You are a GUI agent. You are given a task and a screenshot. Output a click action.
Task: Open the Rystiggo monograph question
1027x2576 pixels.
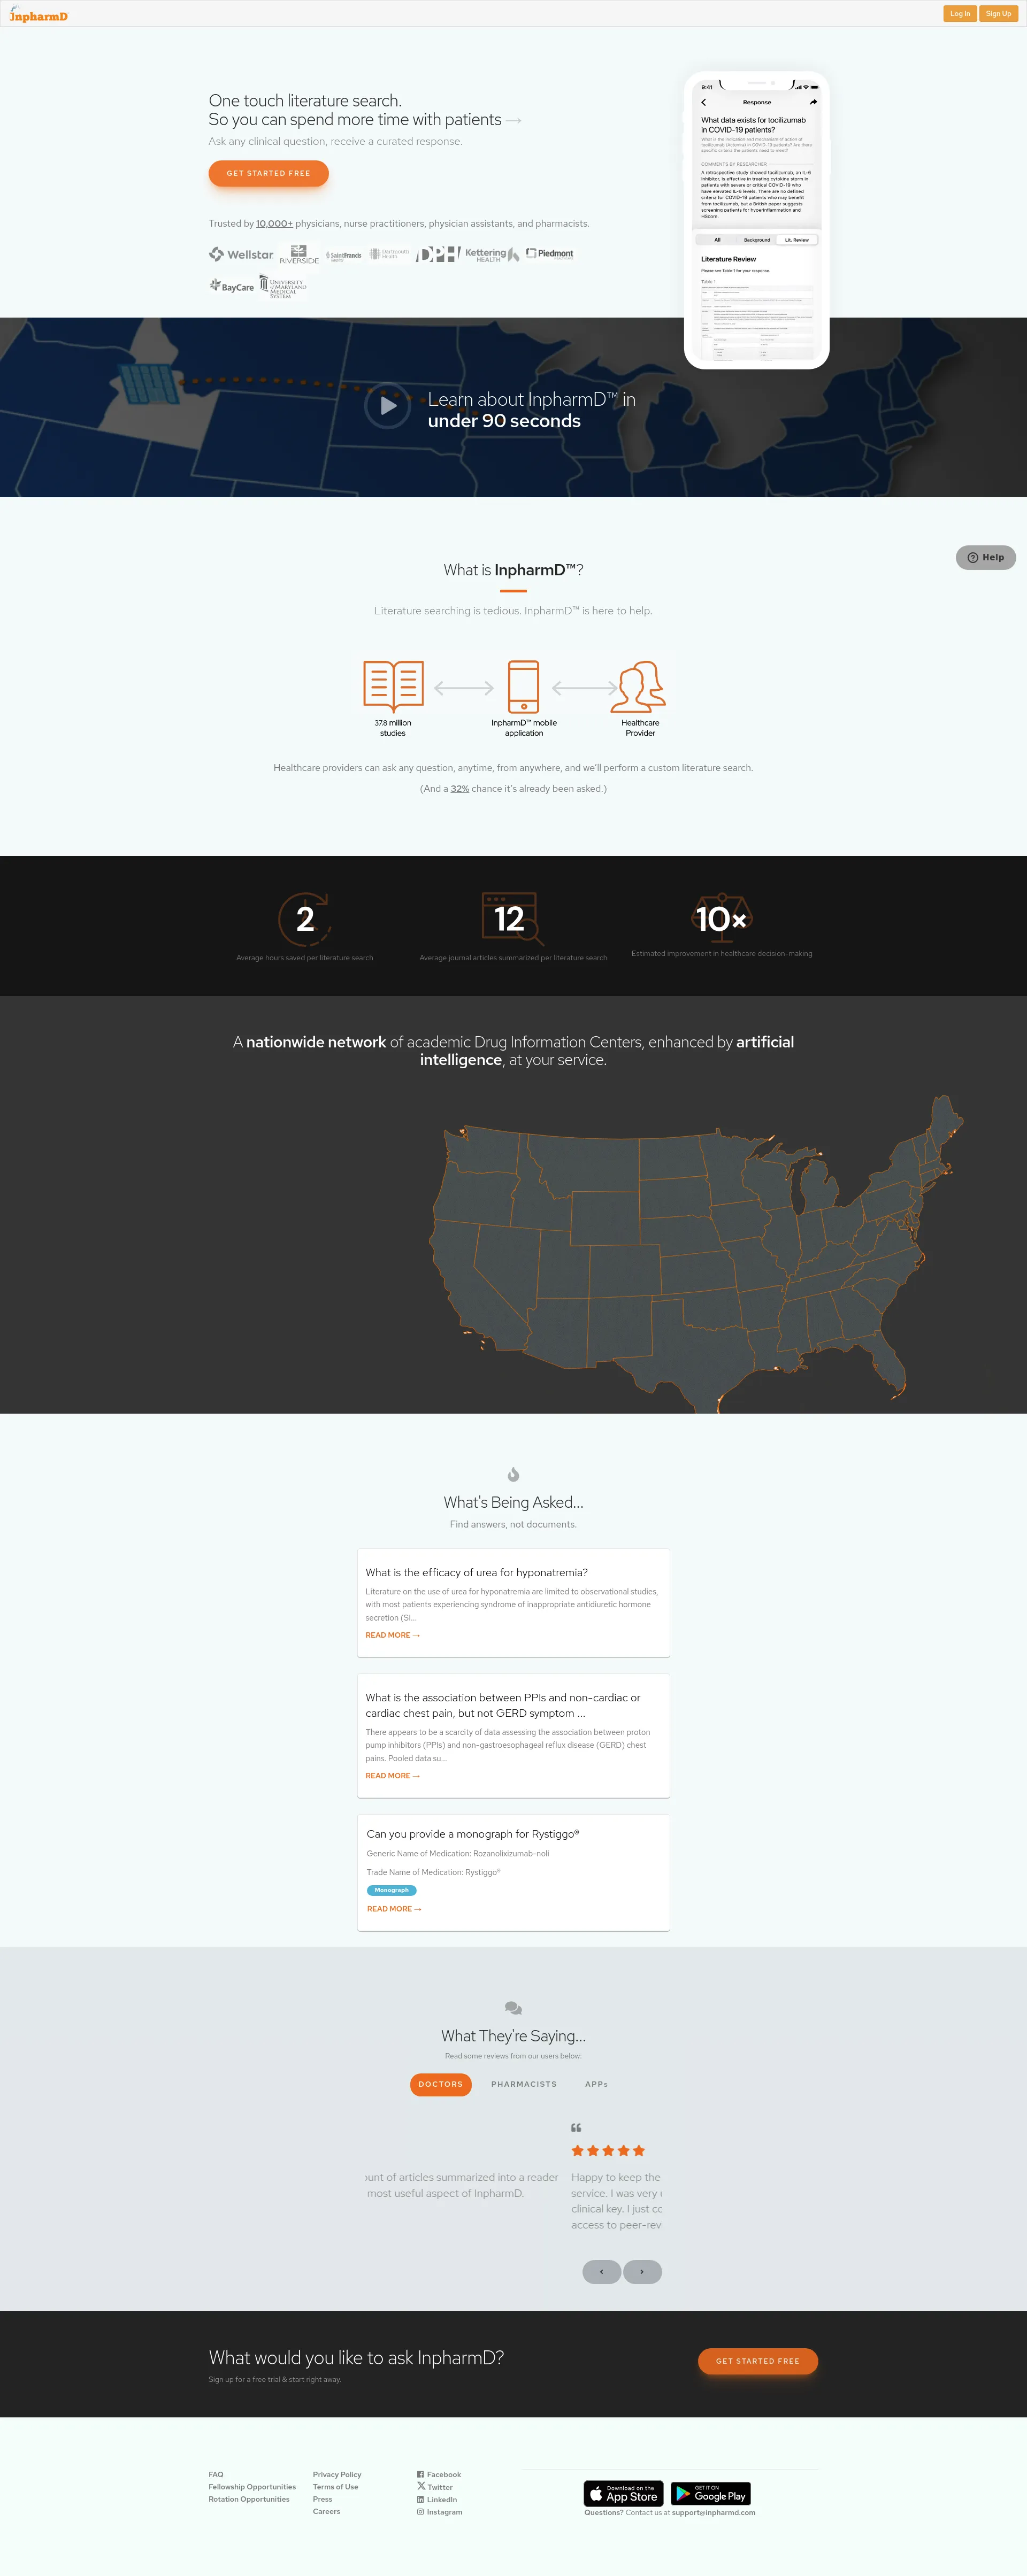[x=472, y=1834]
